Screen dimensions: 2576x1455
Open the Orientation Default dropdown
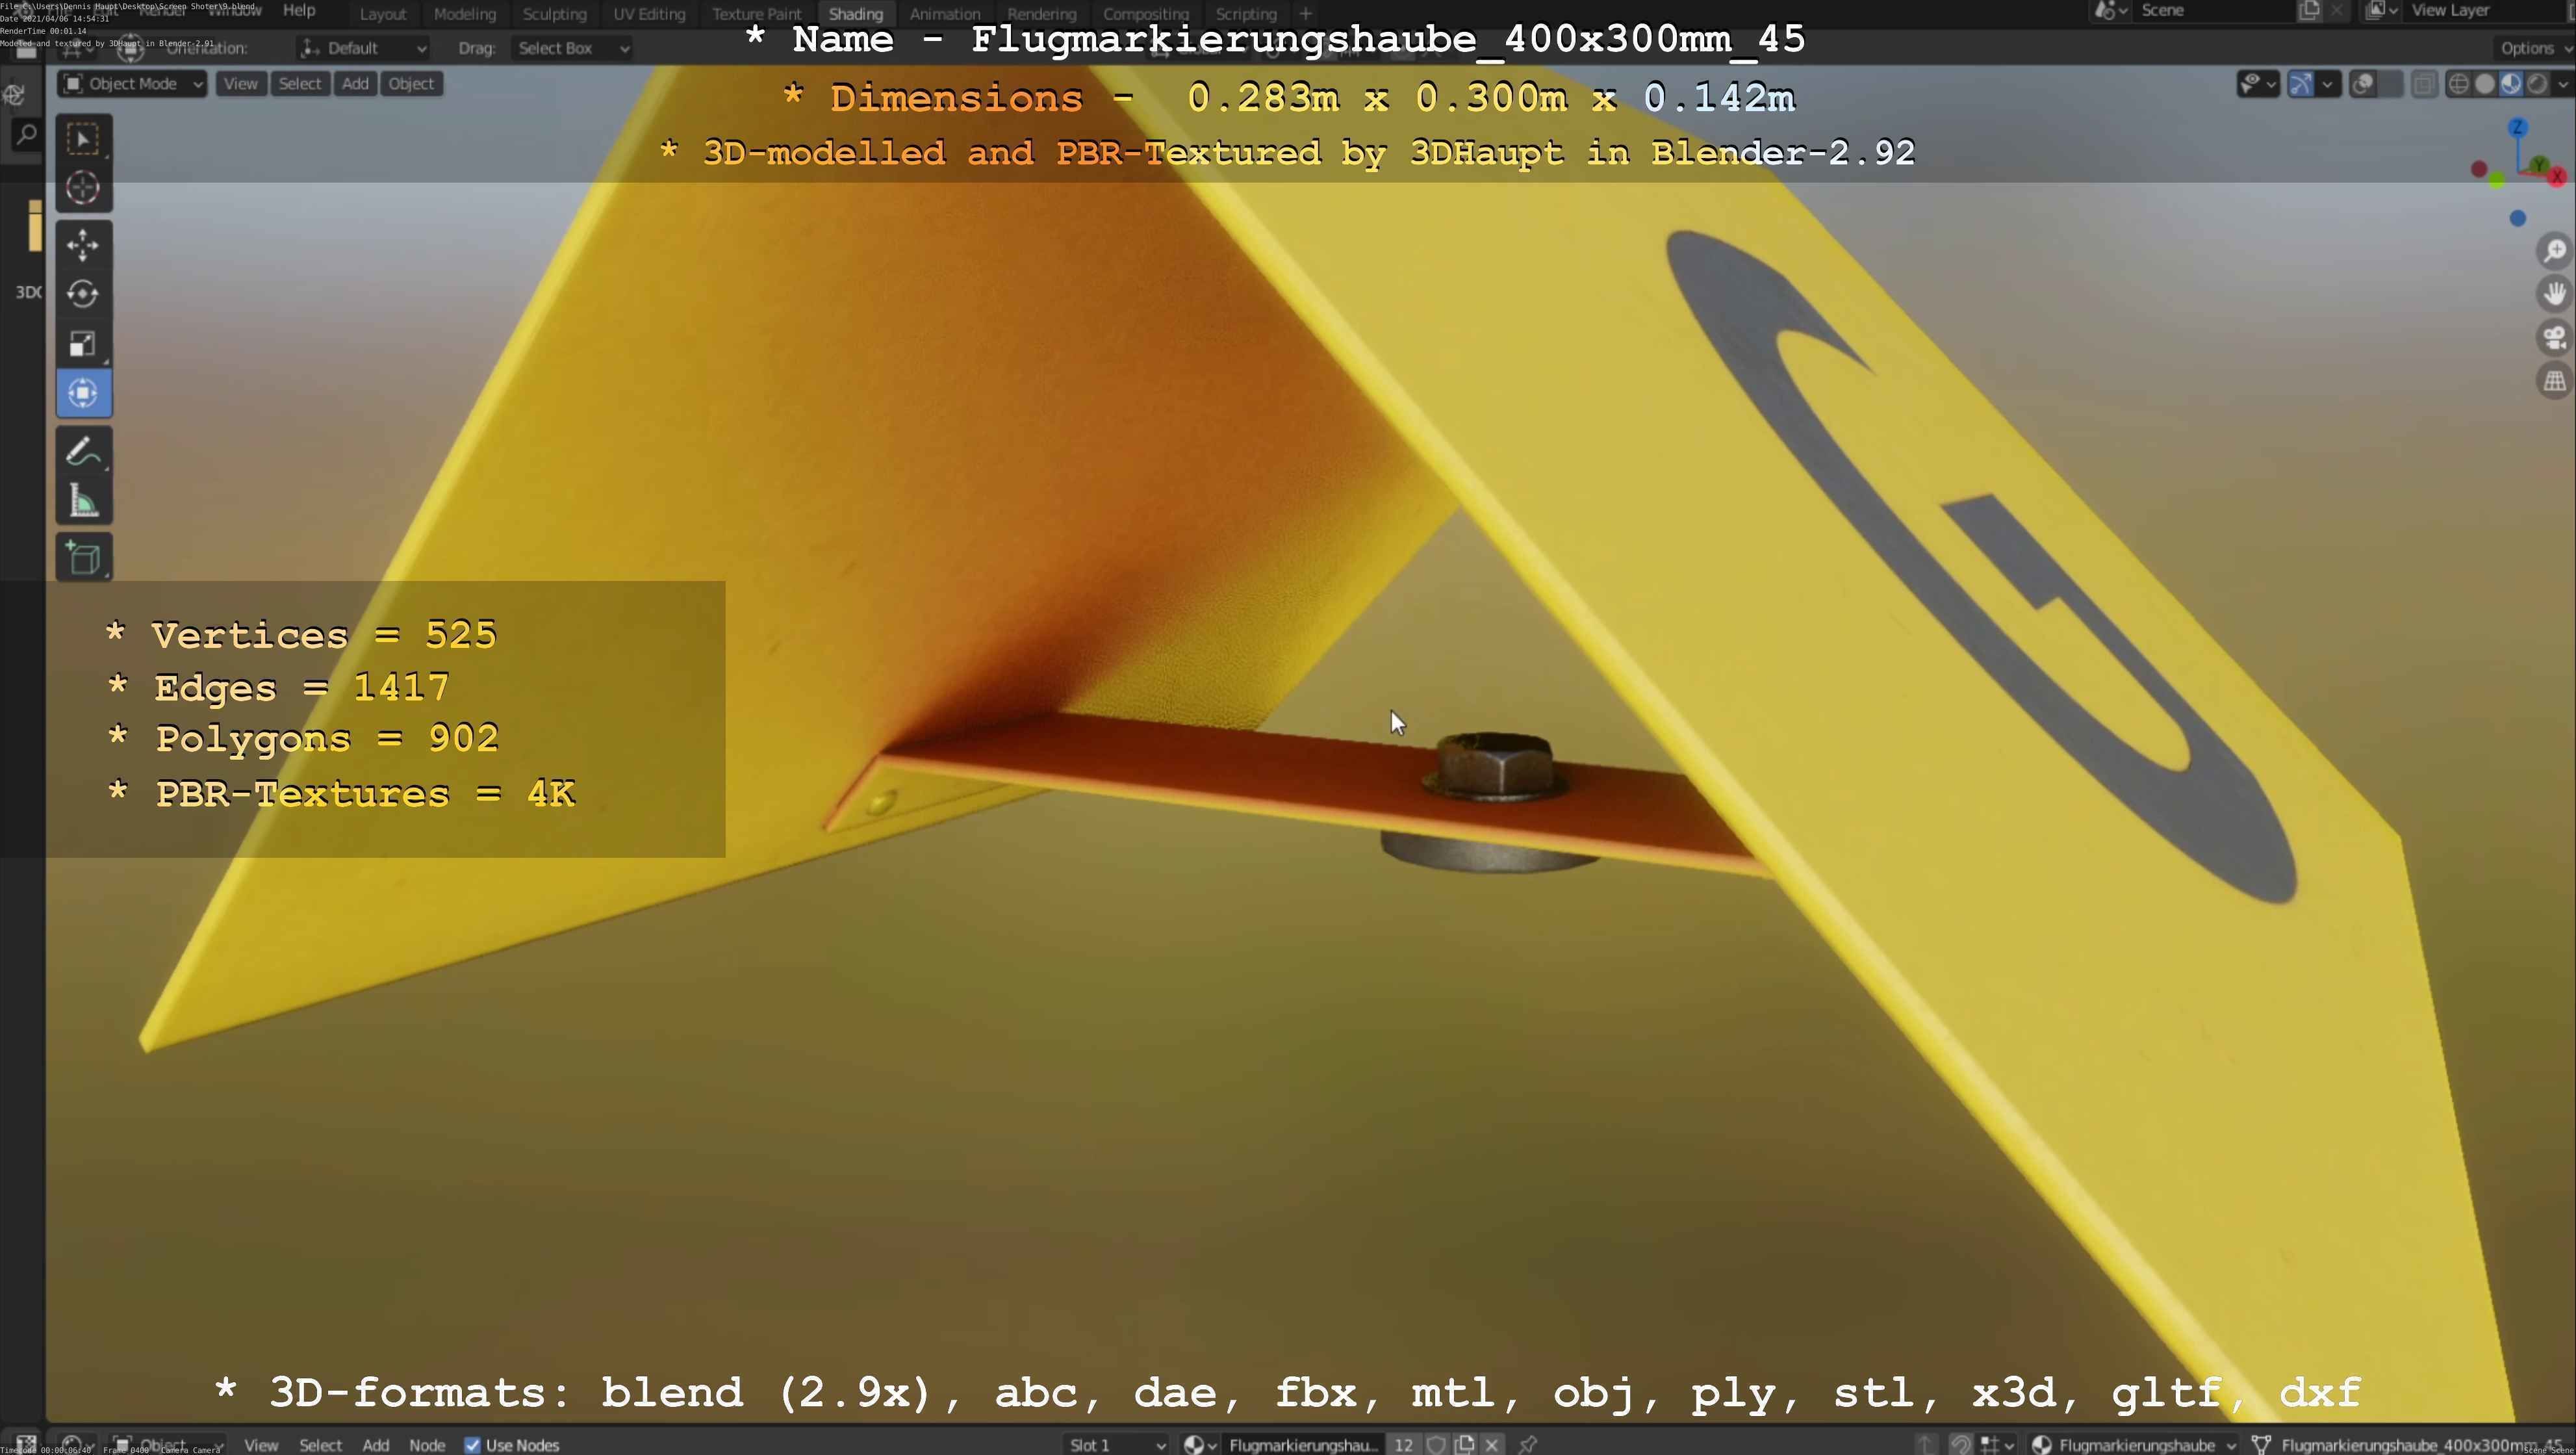click(x=363, y=48)
